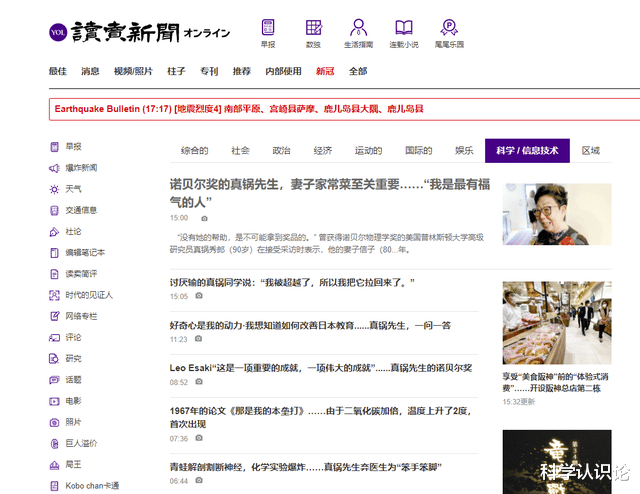Screen dimensions: 640x494
Task: Switch to the 国际的 tab
Action: [418, 151]
